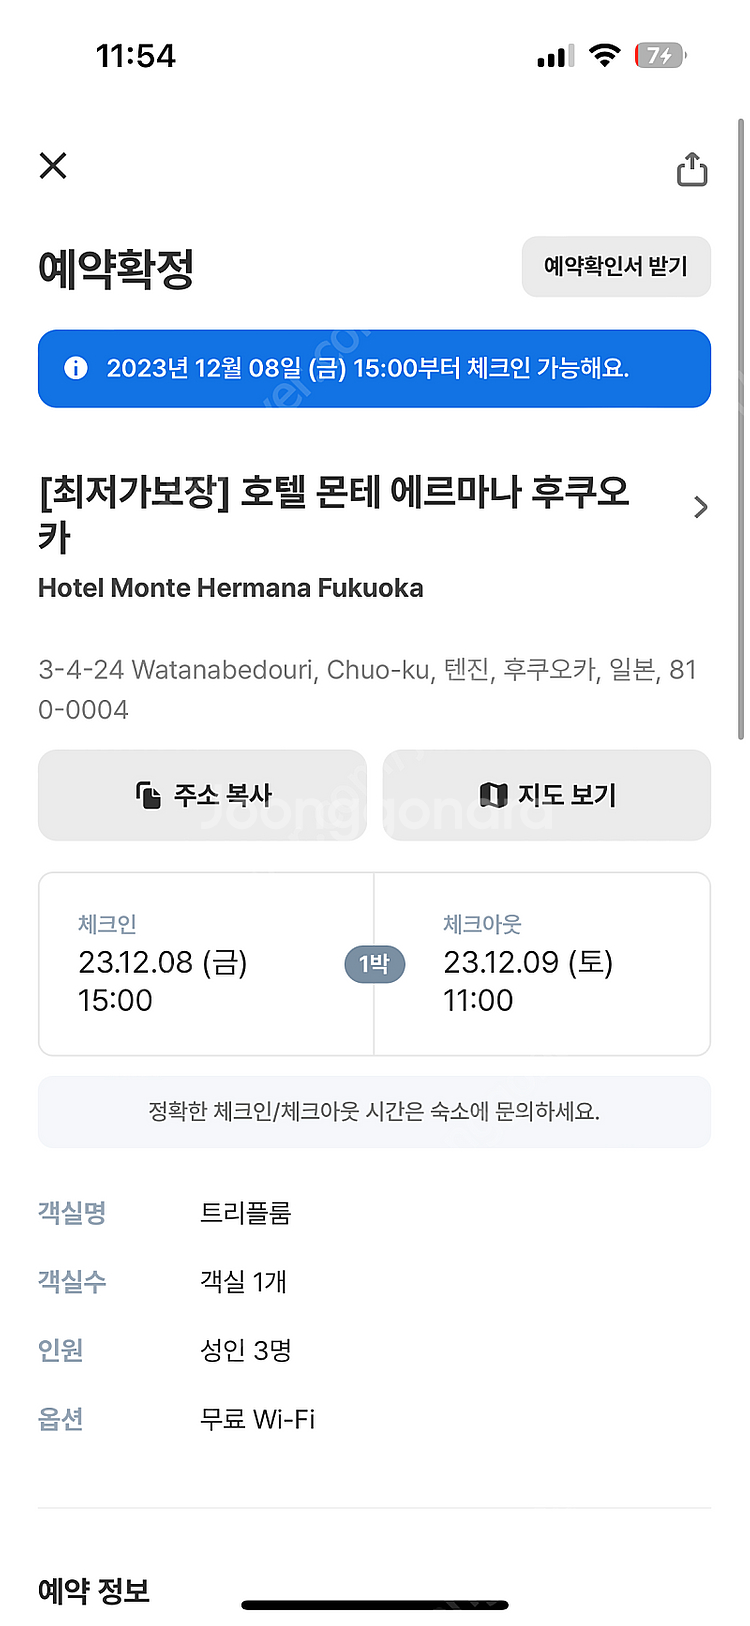The width and height of the screenshot is (750, 1626).
Task: Click the vertical scrollbar on right edge
Action: [740, 430]
